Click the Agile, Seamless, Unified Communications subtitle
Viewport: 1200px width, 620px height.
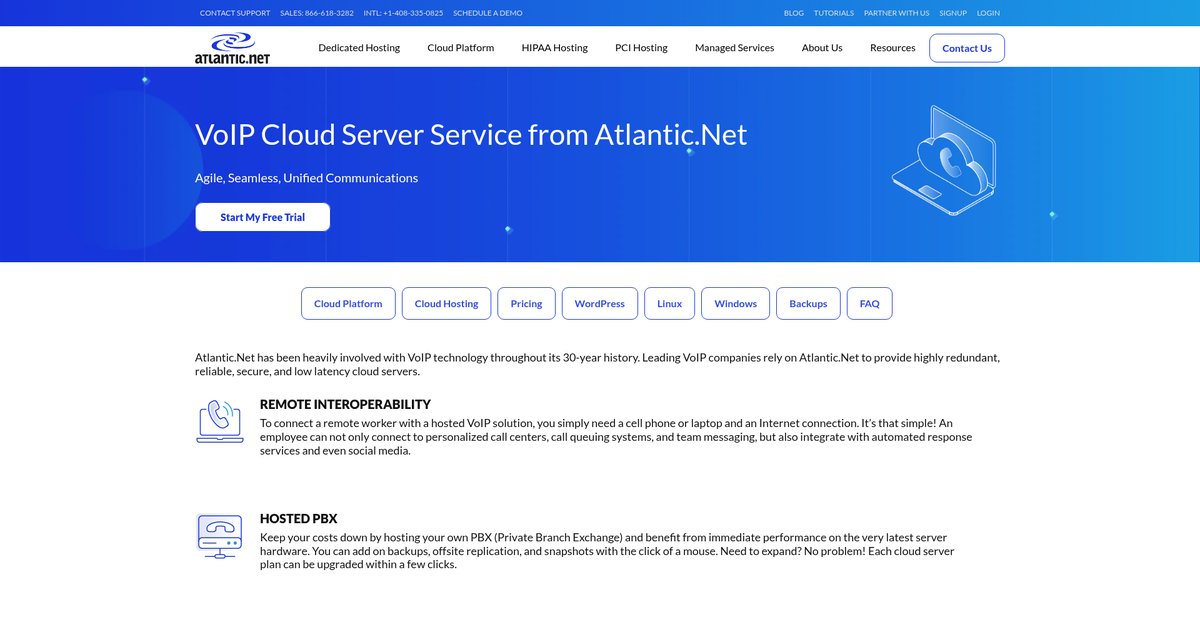point(307,178)
